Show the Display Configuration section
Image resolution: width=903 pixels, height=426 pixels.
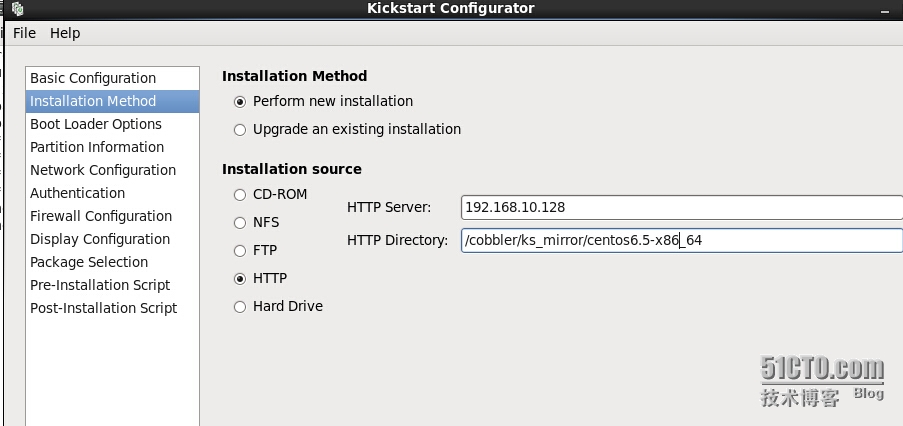pyautogui.click(x=112, y=239)
